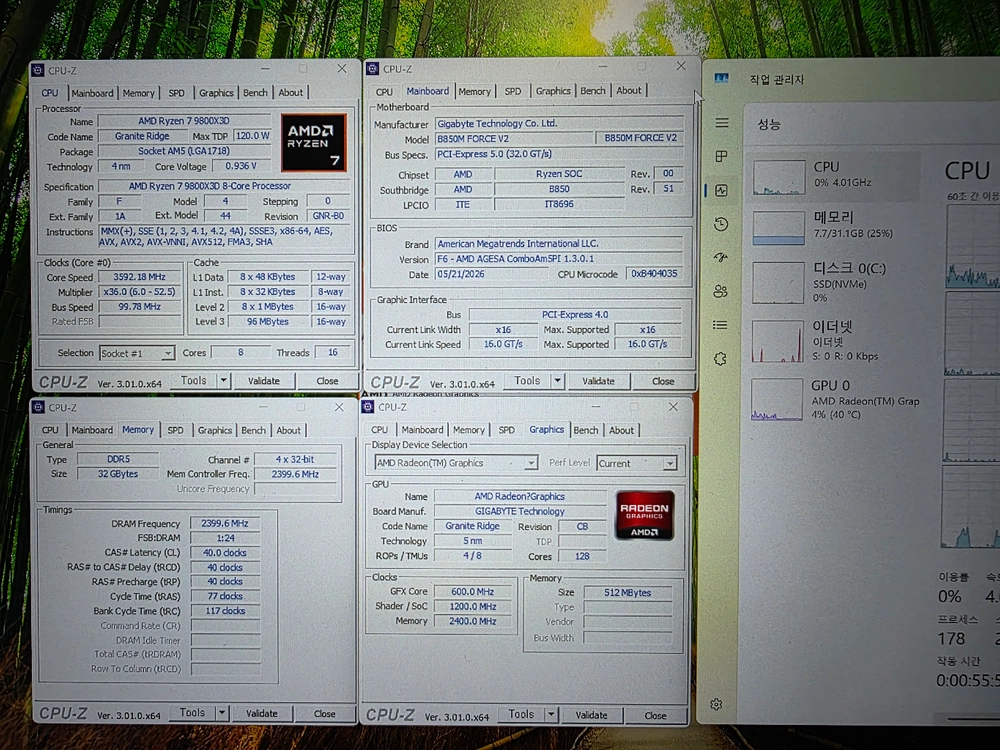Click Max TDP 120.0 W value

pos(253,136)
